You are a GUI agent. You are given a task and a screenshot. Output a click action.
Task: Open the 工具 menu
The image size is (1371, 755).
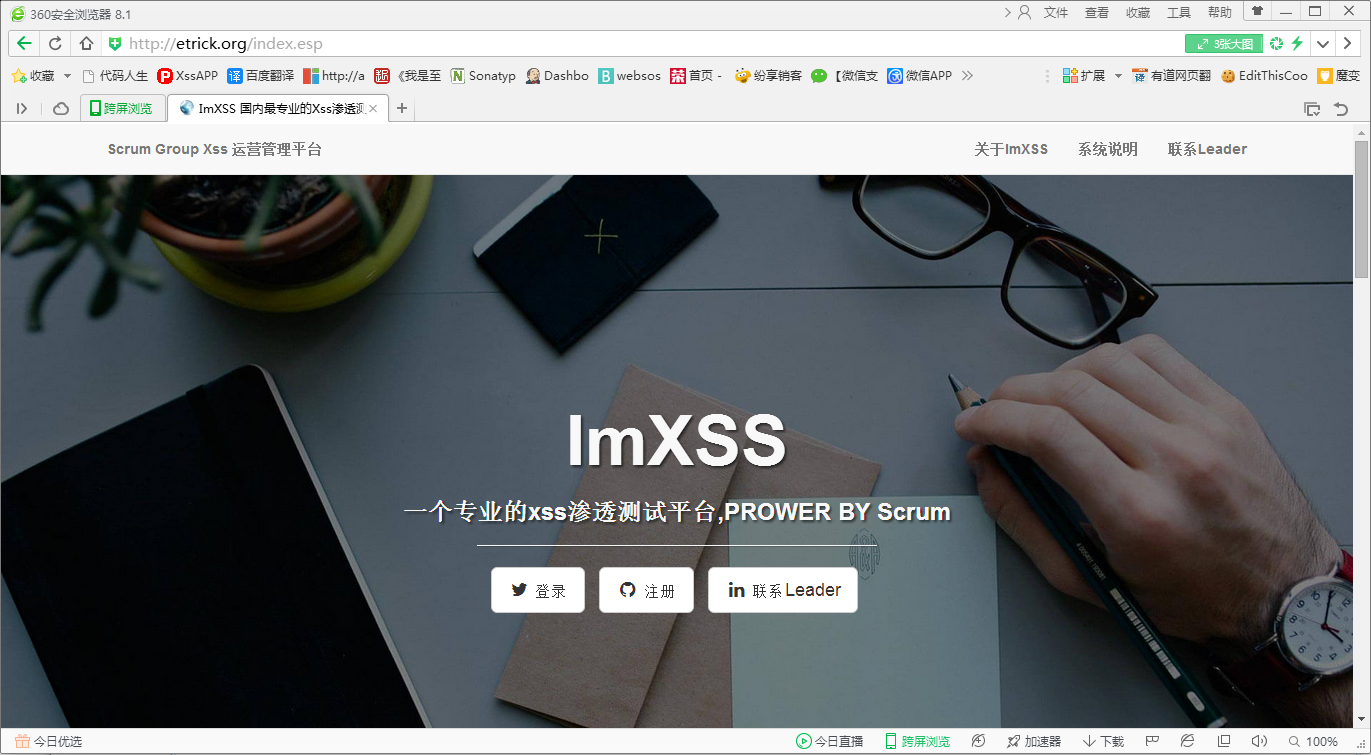point(1179,13)
